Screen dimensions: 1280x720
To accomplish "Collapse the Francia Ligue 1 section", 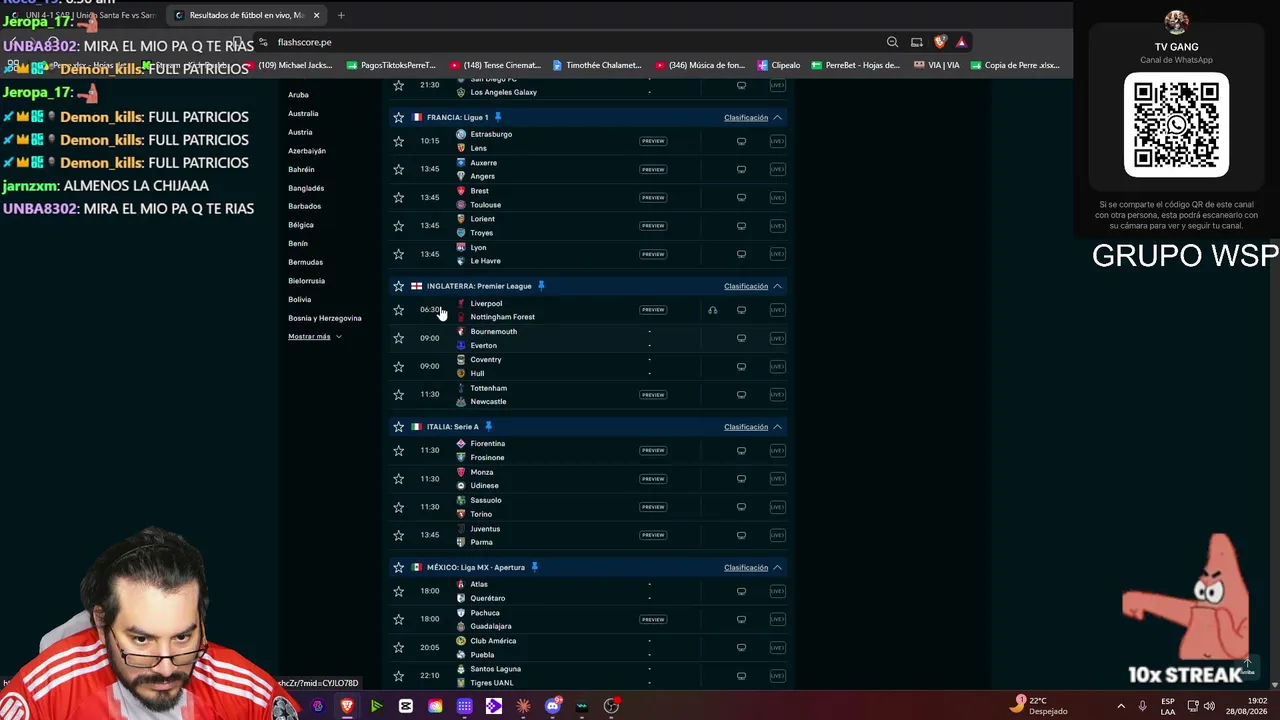I will tap(777, 117).
